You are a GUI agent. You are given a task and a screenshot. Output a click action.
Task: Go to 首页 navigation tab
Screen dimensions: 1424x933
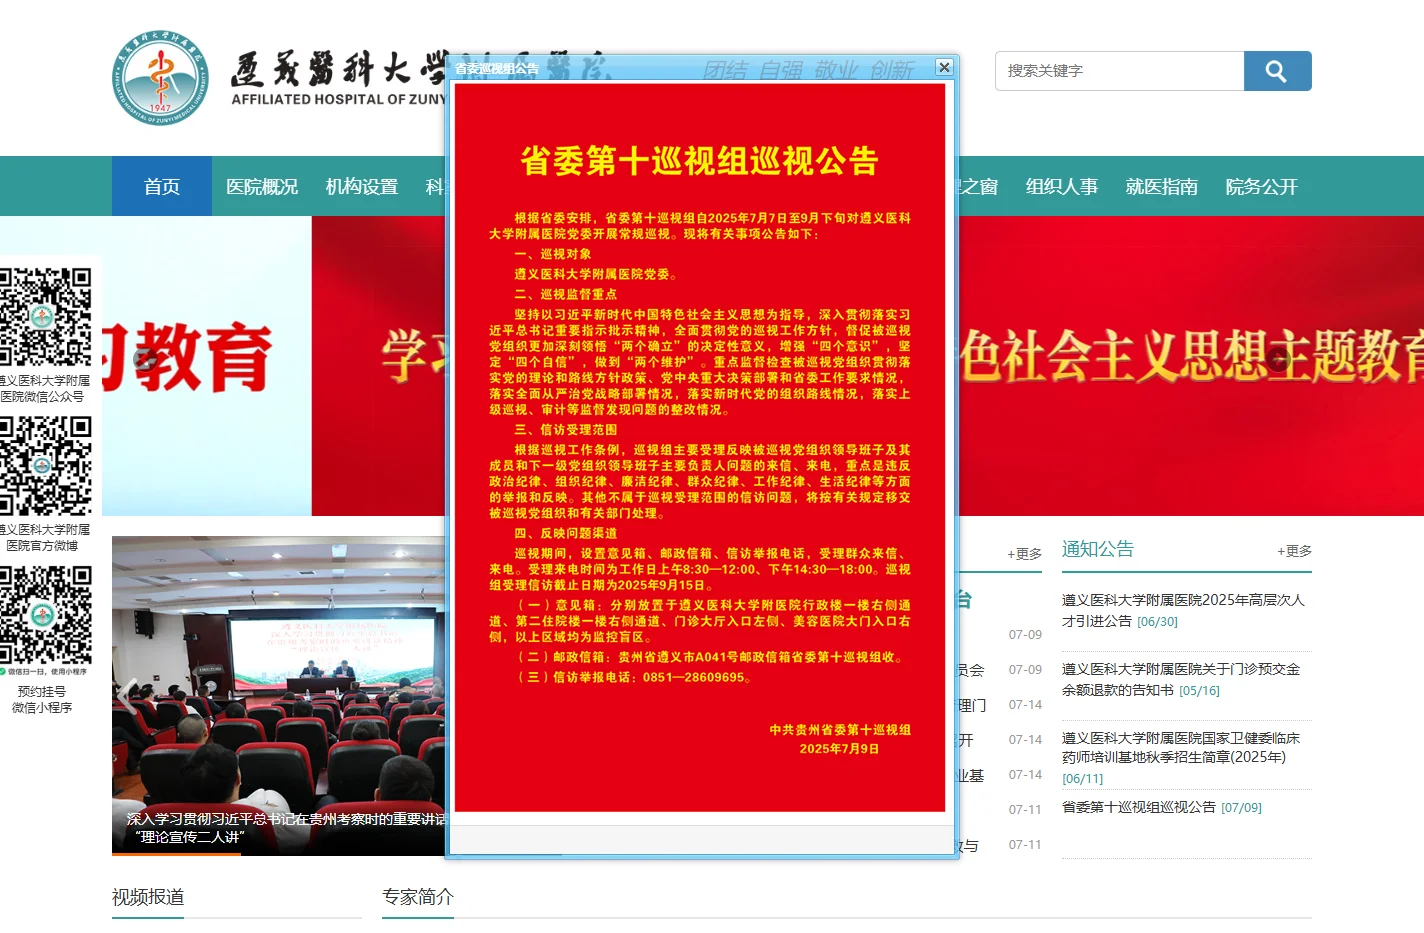click(162, 186)
